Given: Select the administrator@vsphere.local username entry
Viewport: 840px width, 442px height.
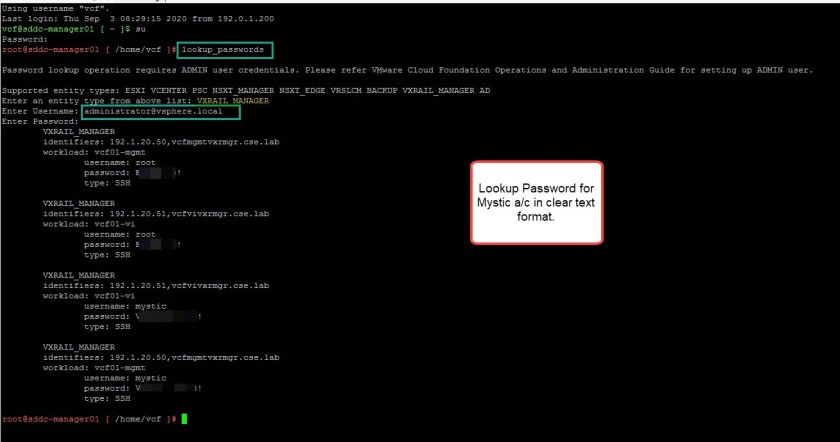Looking at the screenshot, I should pos(153,111).
